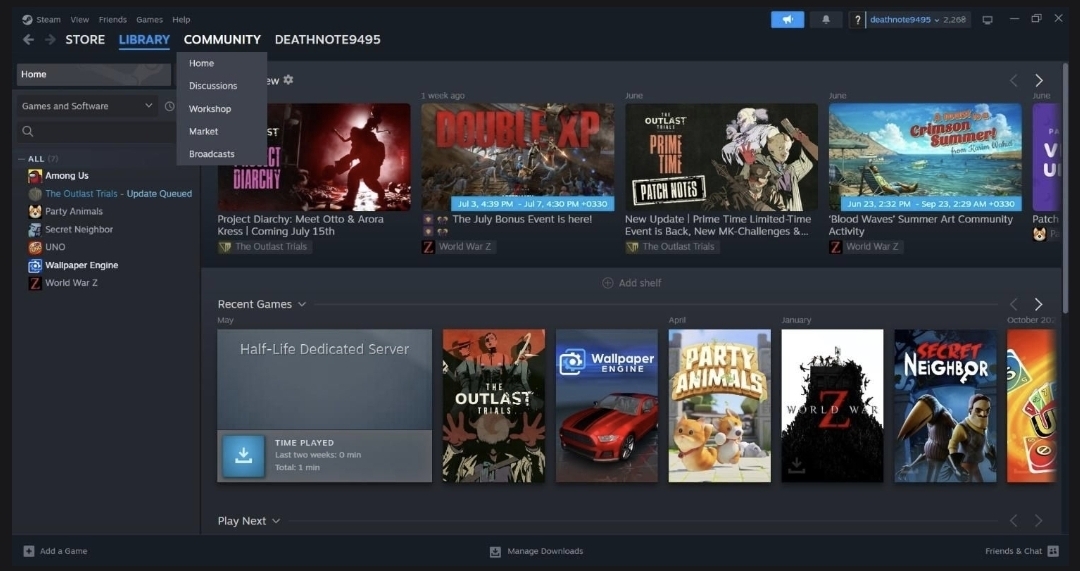Open The Outlast Trials game cover
This screenshot has width=1080, height=571.
(x=494, y=406)
